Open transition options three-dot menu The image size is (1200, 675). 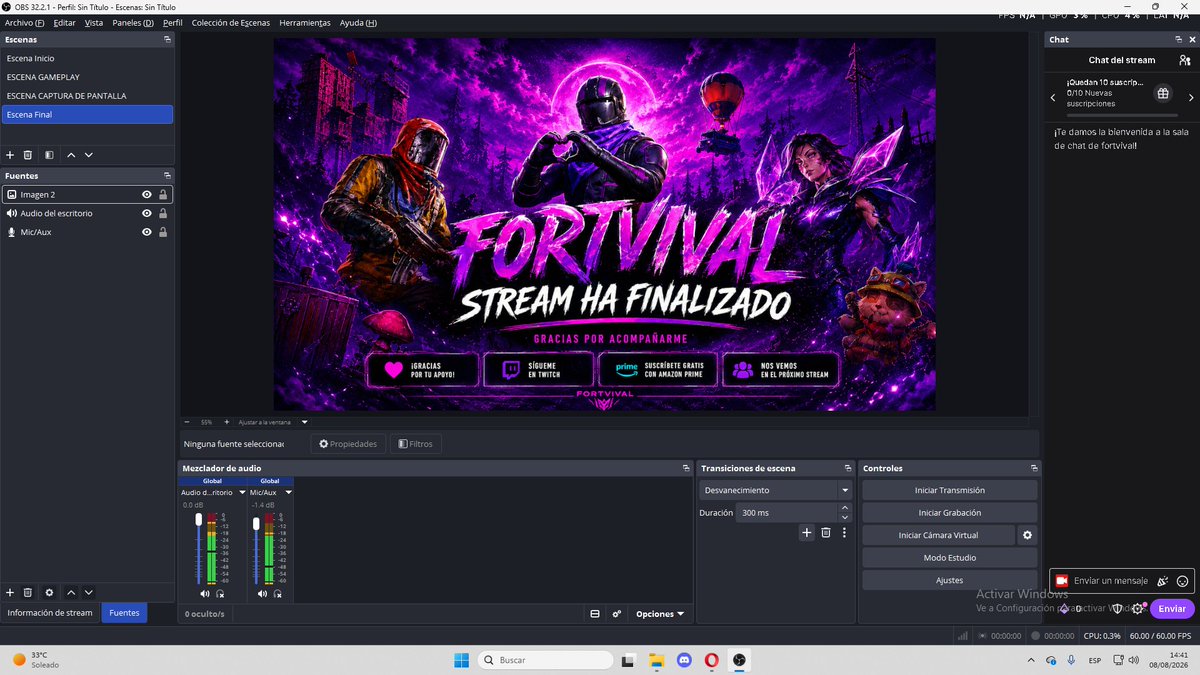[844, 533]
